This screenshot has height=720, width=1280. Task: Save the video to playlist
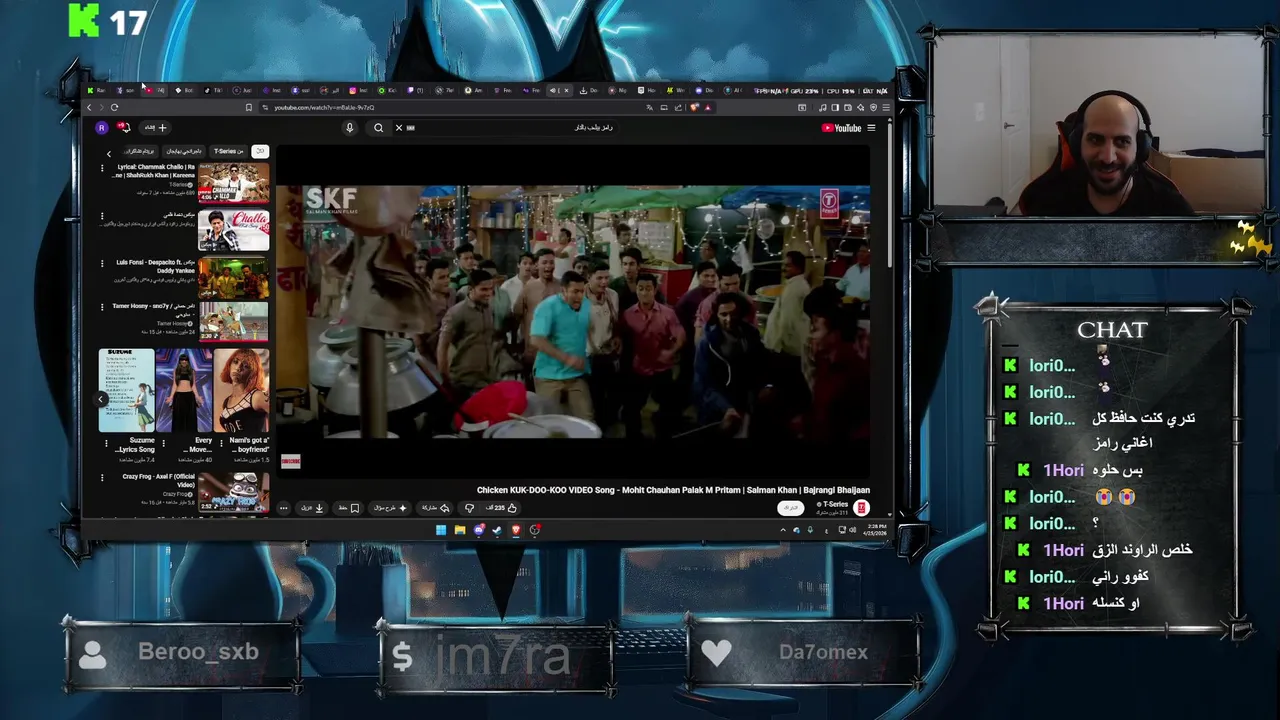coord(348,508)
